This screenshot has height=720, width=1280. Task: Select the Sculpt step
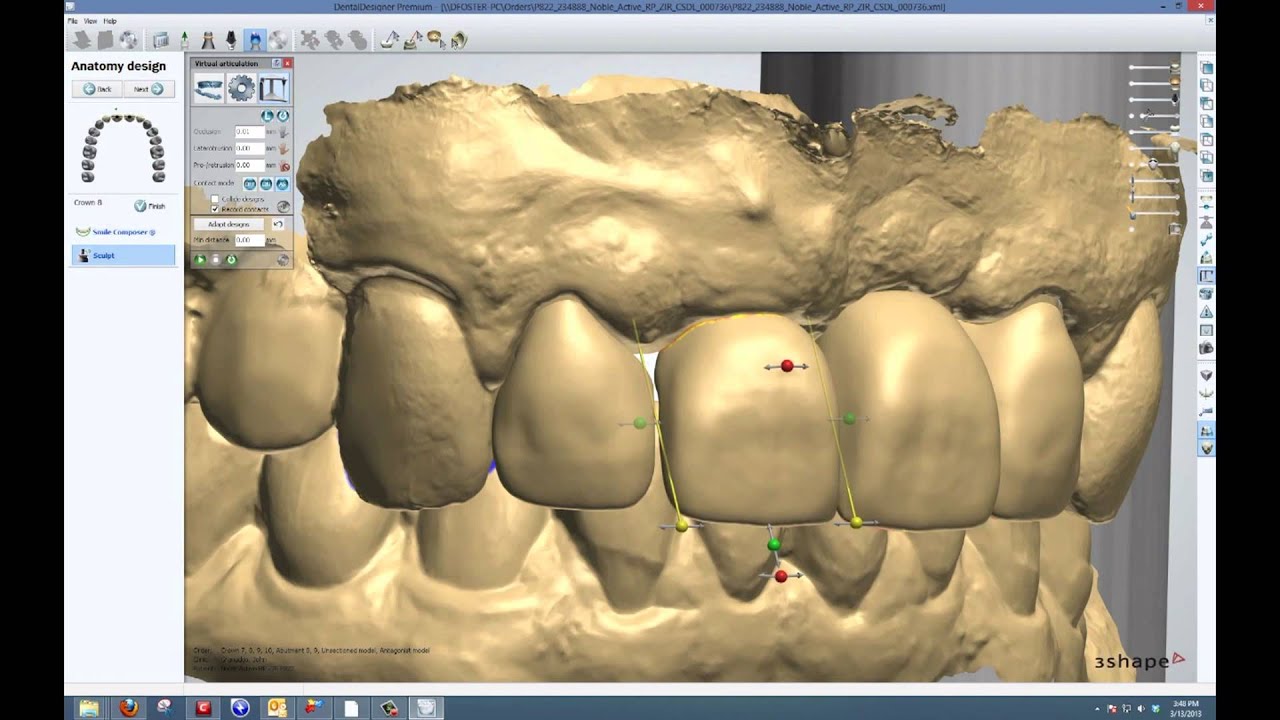point(123,255)
